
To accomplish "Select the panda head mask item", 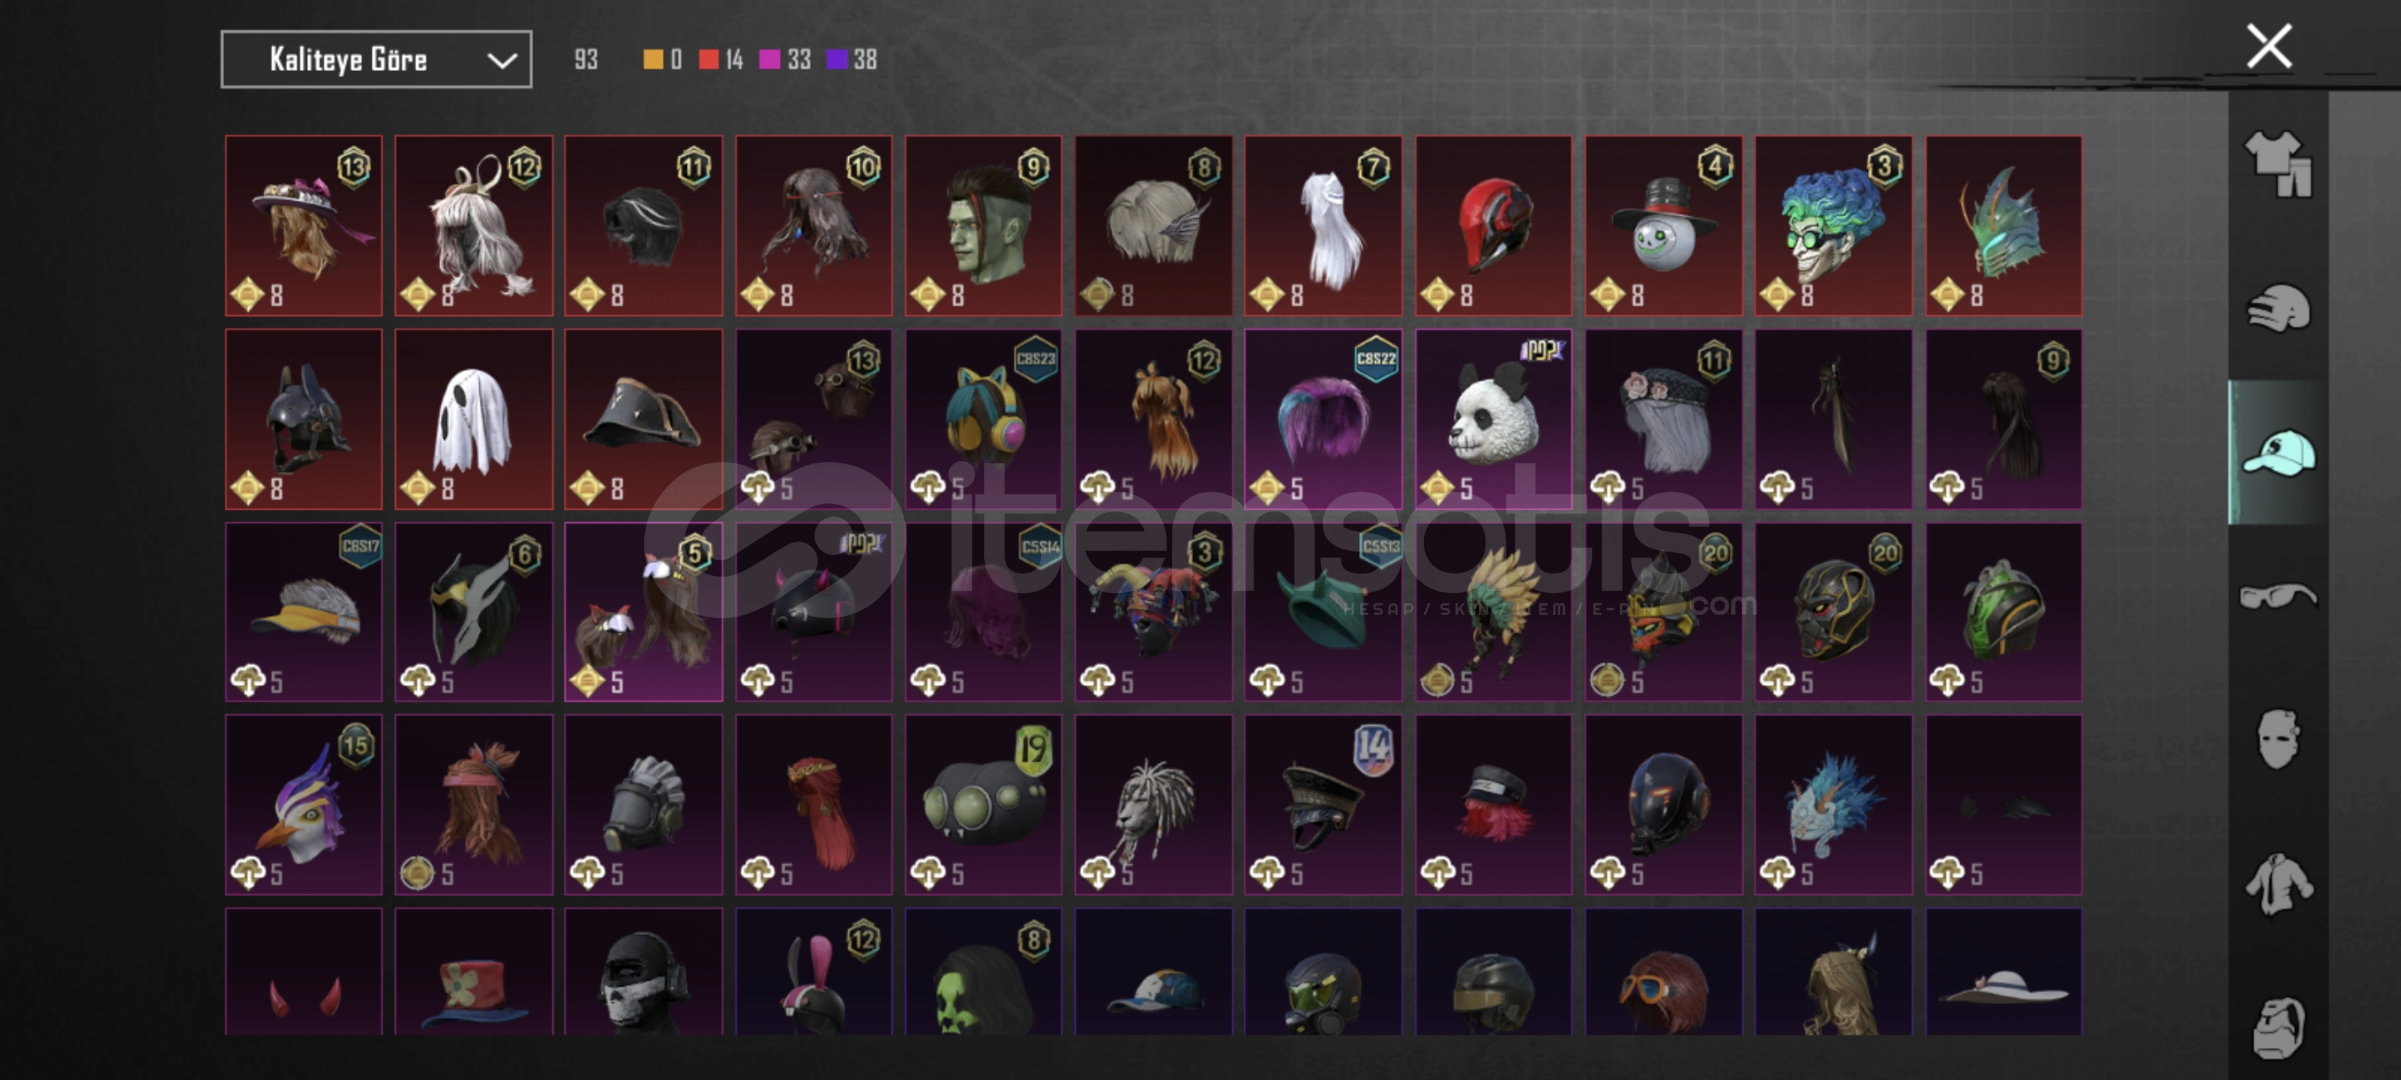I will (x=1493, y=420).
